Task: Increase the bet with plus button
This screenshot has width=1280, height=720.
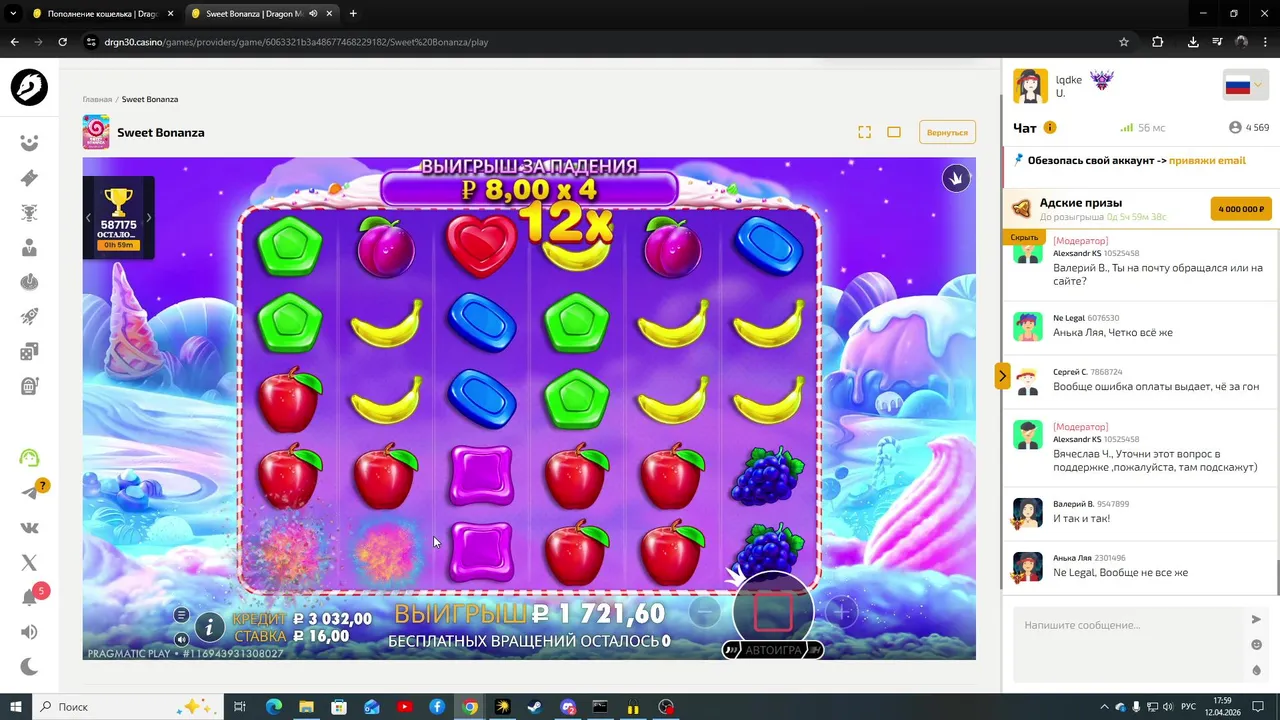Action: pyautogui.click(x=842, y=611)
